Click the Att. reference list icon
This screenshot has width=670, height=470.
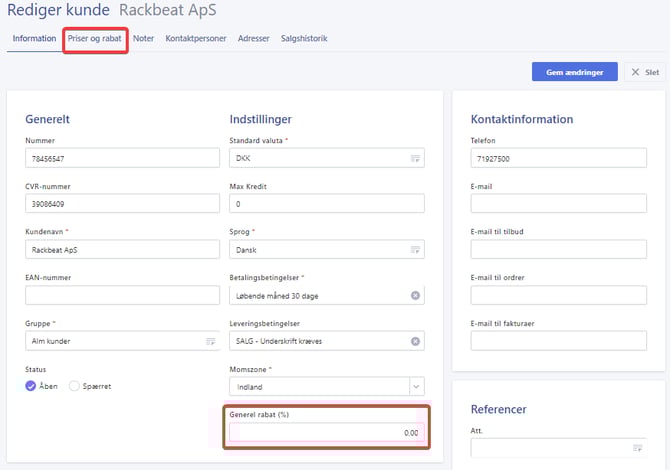point(638,448)
